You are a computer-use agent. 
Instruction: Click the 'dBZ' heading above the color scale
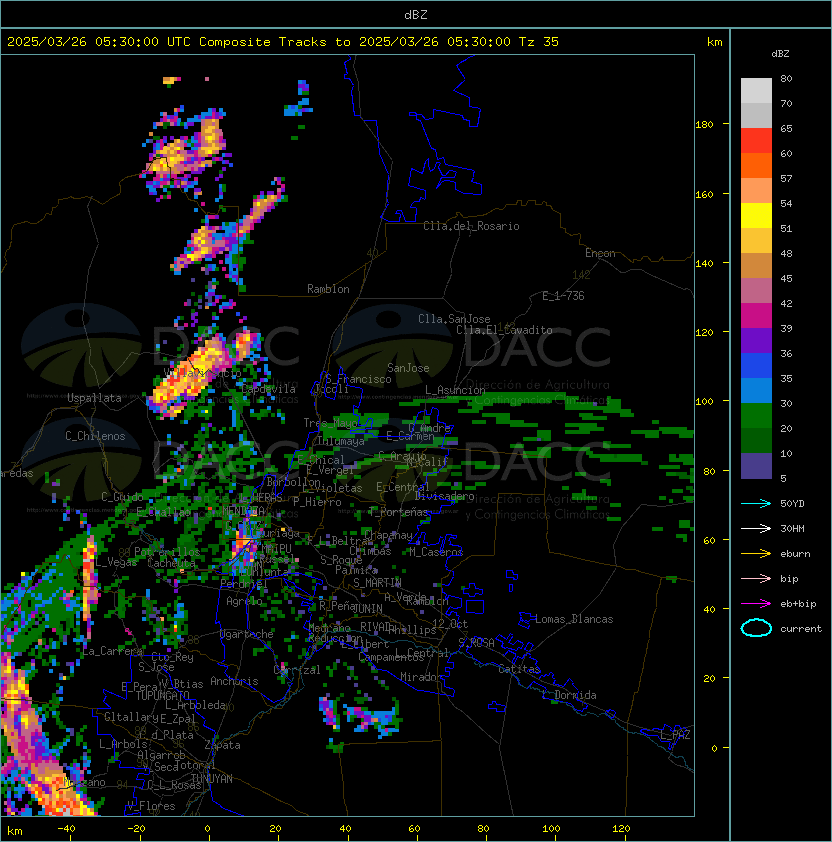click(x=780, y=53)
